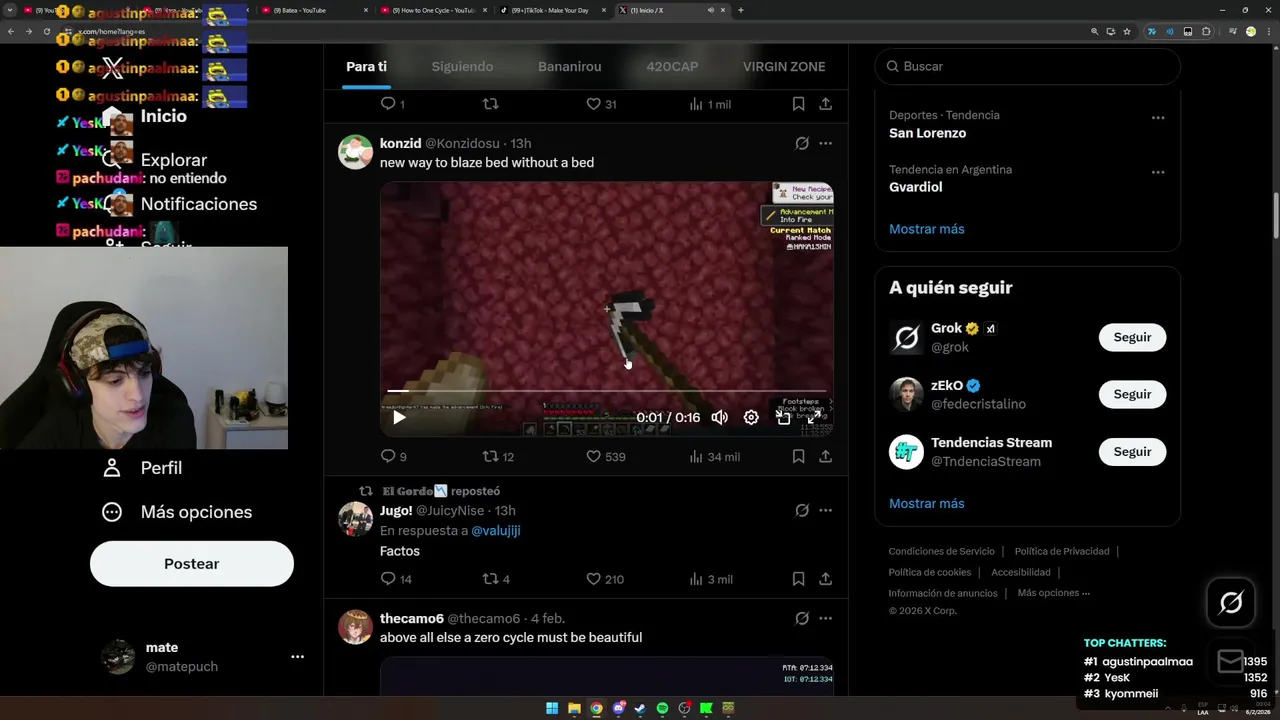This screenshot has height=720, width=1280.
Task: Open the floating Grok button
Action: click(x=1231, y=602)
